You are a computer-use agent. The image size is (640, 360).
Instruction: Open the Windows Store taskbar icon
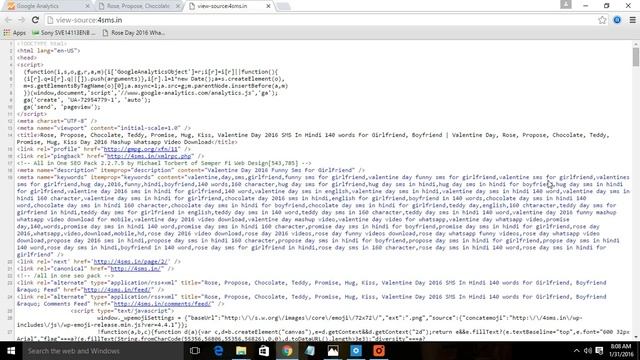pos(264,351)
